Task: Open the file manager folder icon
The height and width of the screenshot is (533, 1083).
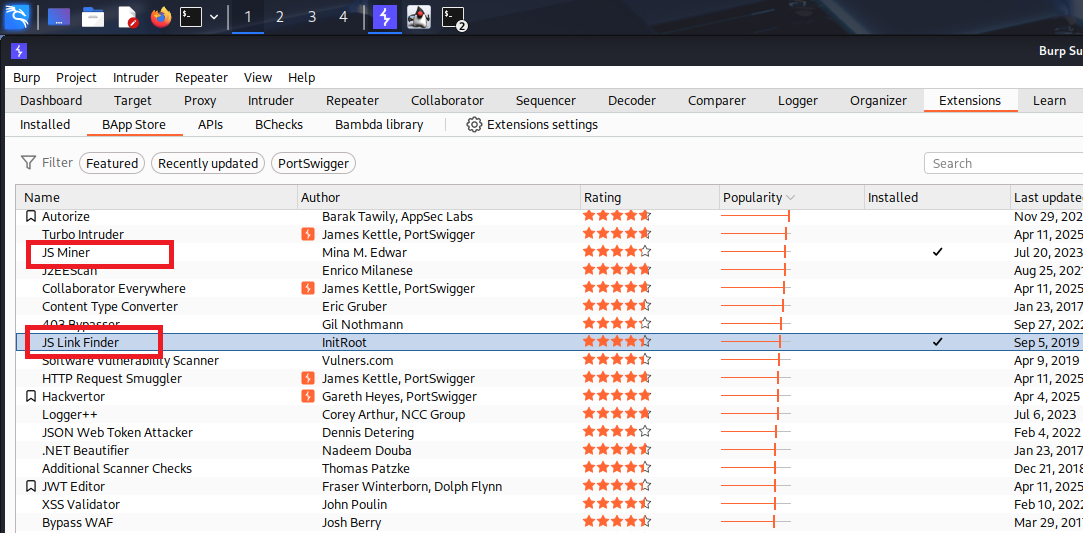Action: pos(93,17)
